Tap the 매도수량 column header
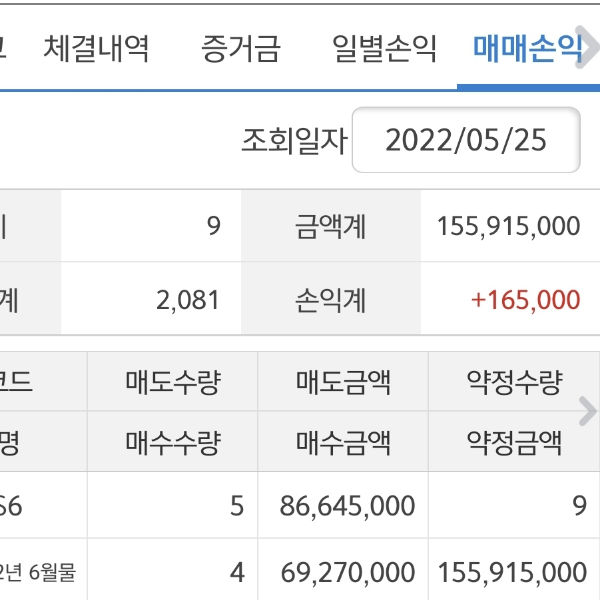Viewport: 600px width, 600px height. [x=173, y=381]
